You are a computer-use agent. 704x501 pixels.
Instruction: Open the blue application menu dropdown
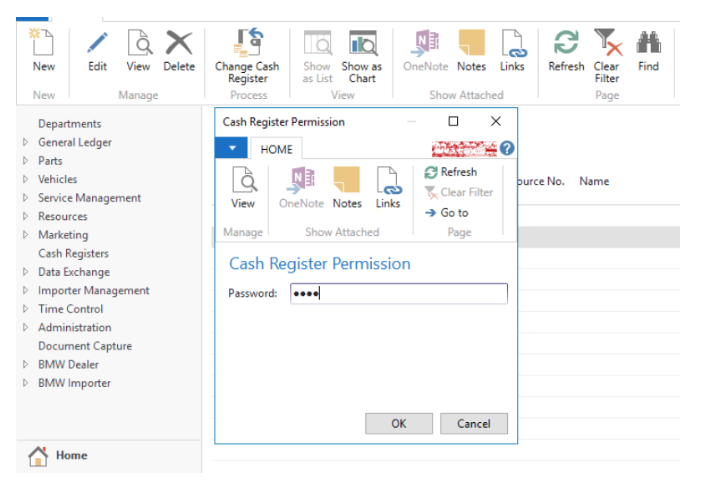(231, 149)
